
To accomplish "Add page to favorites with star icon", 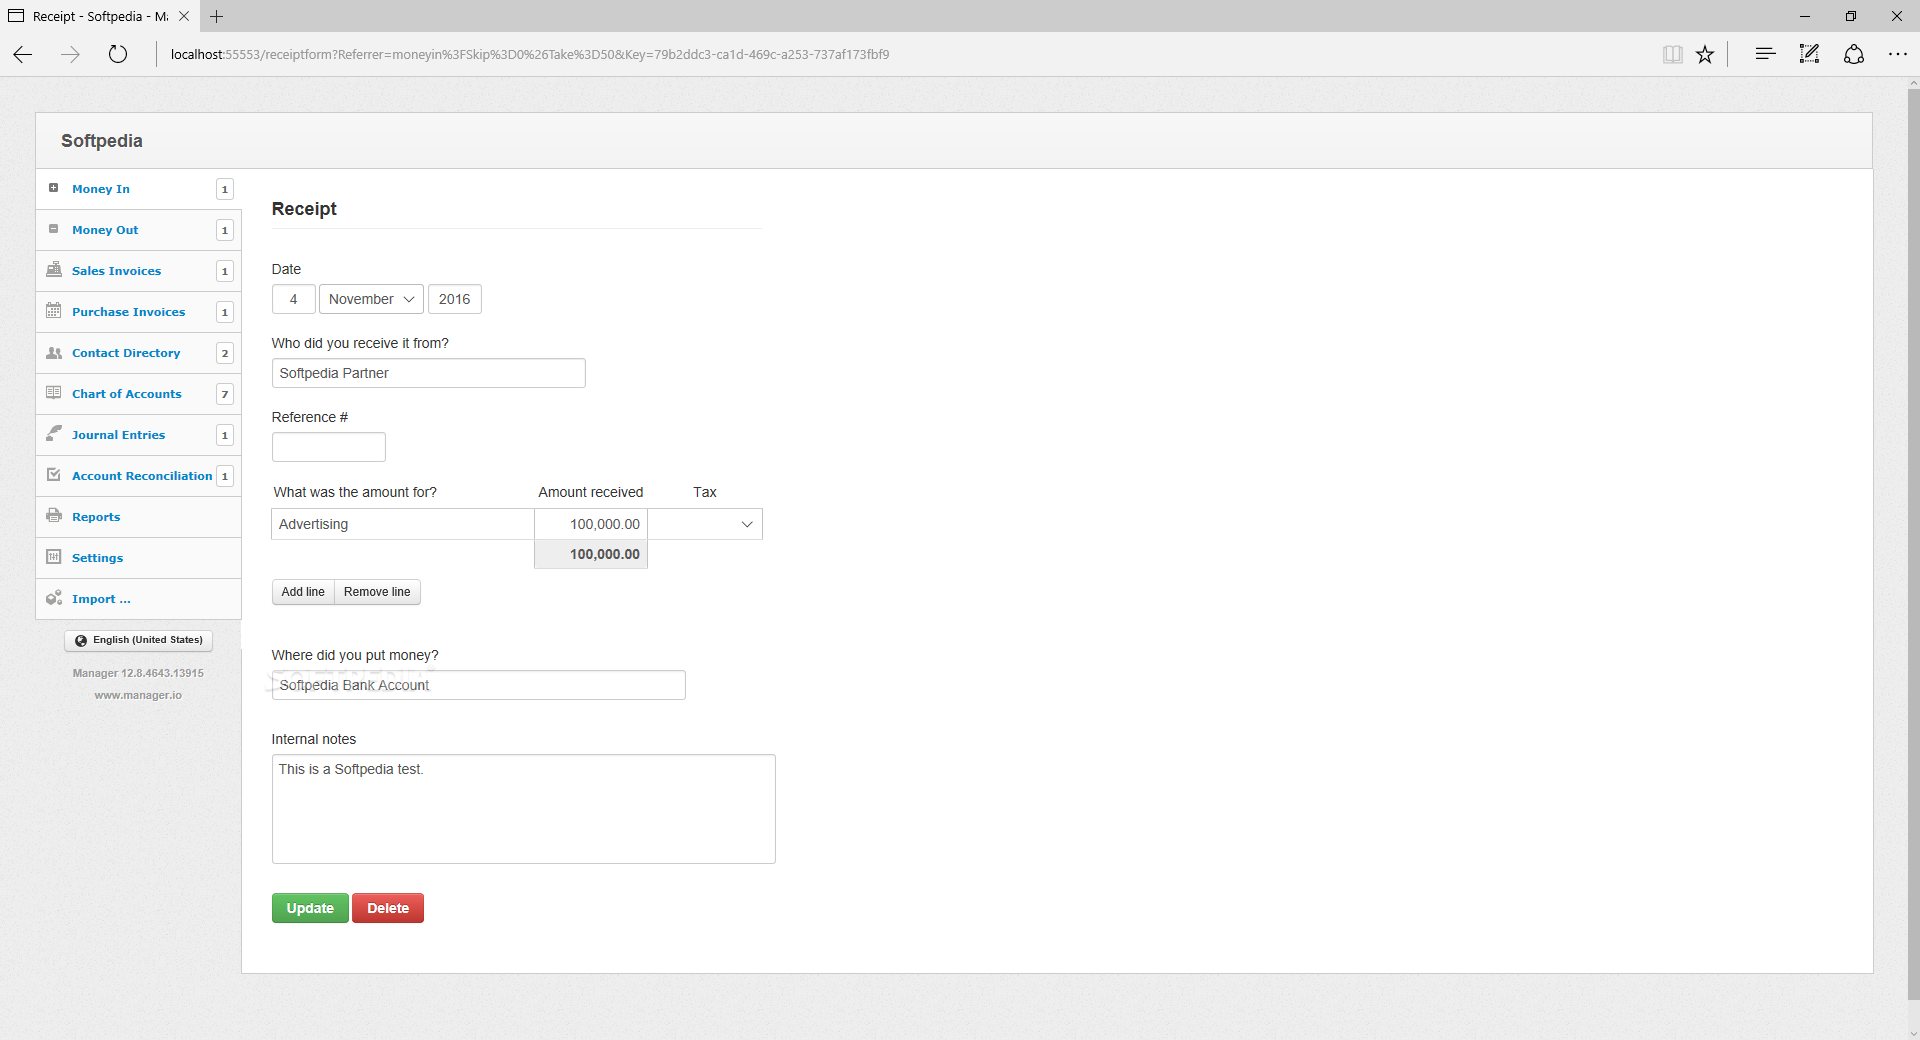I will [1705, 54].
